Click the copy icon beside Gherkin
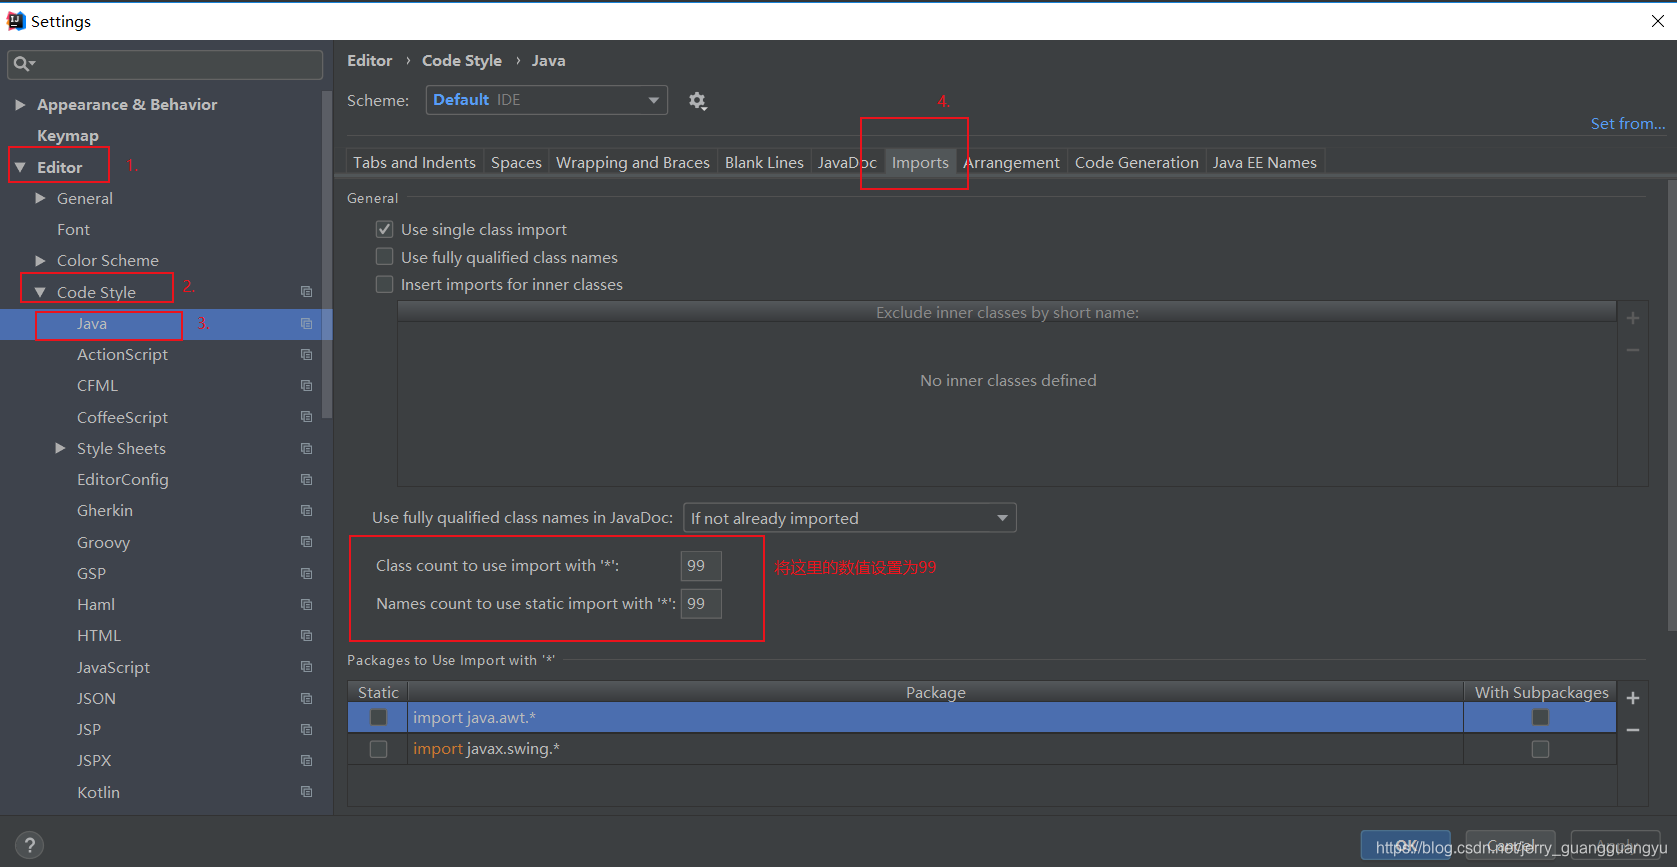Image resolution: width=1677 pixels, height=867 pixels. pyautogui.click(x=307, y=511)
